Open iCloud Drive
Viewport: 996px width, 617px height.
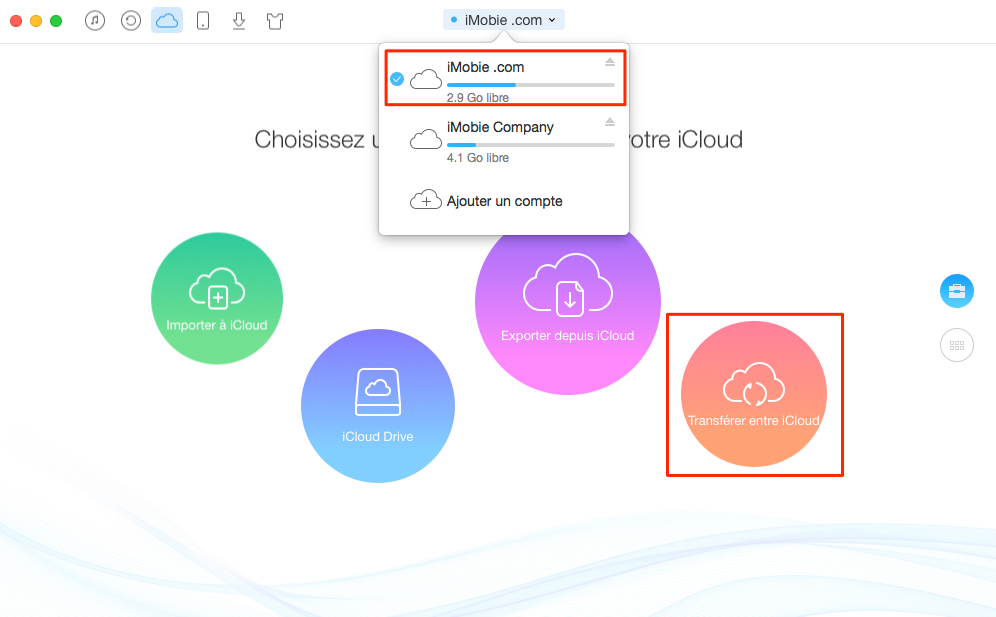(378, 405)
